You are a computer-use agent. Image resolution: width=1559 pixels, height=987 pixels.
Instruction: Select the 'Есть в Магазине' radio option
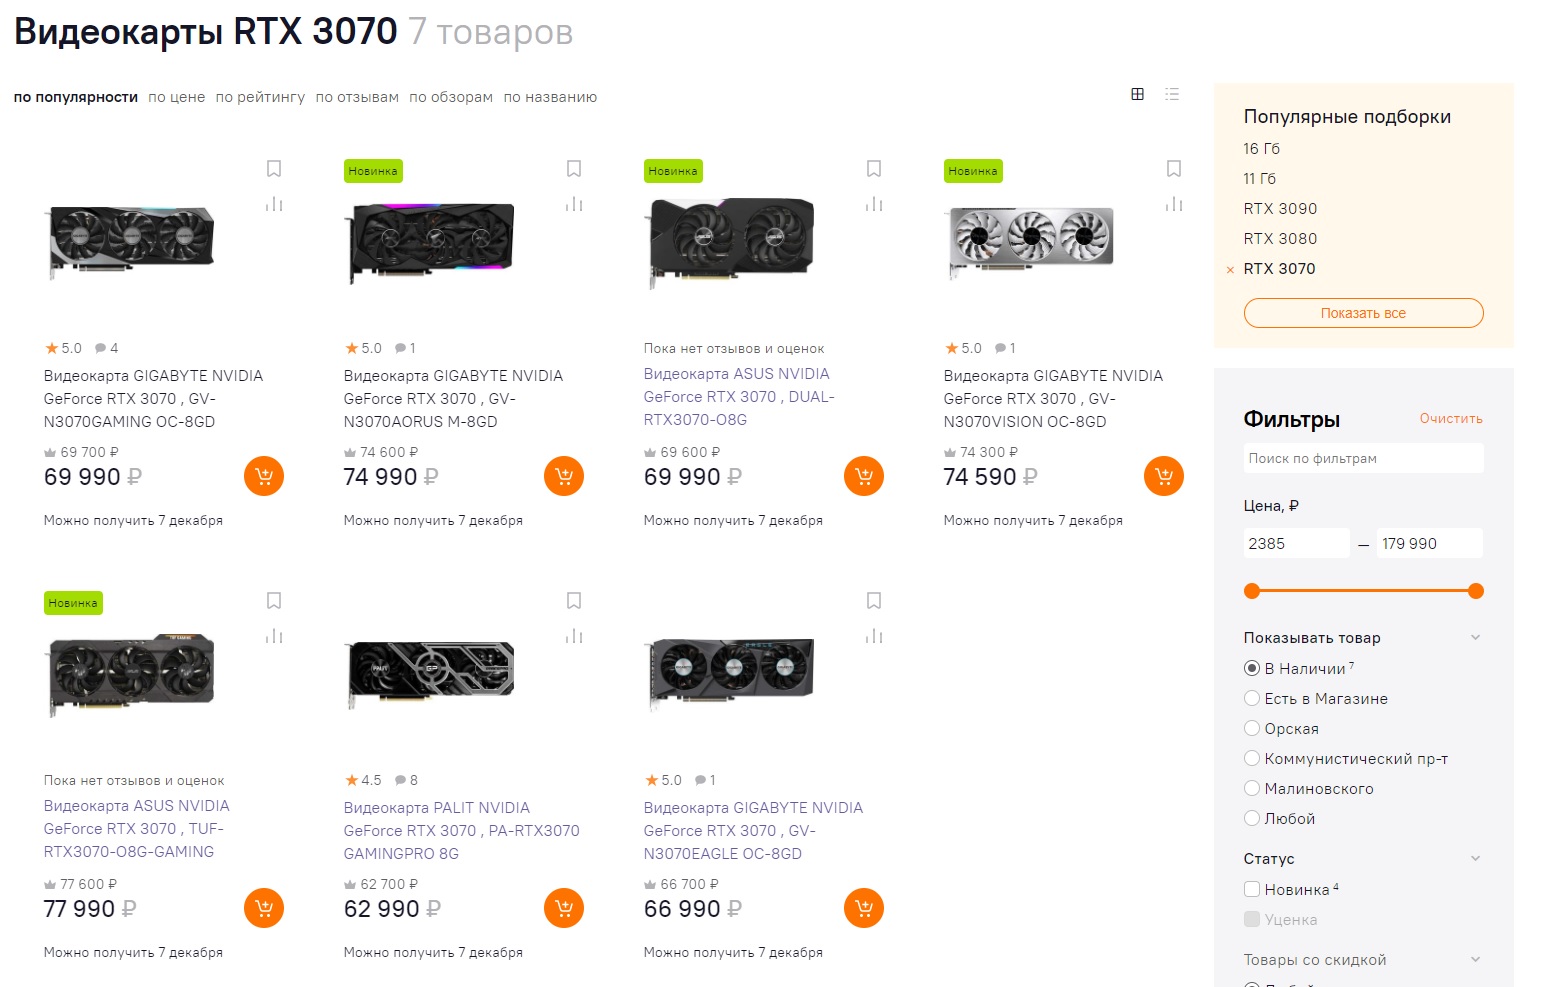[1252, 699]
